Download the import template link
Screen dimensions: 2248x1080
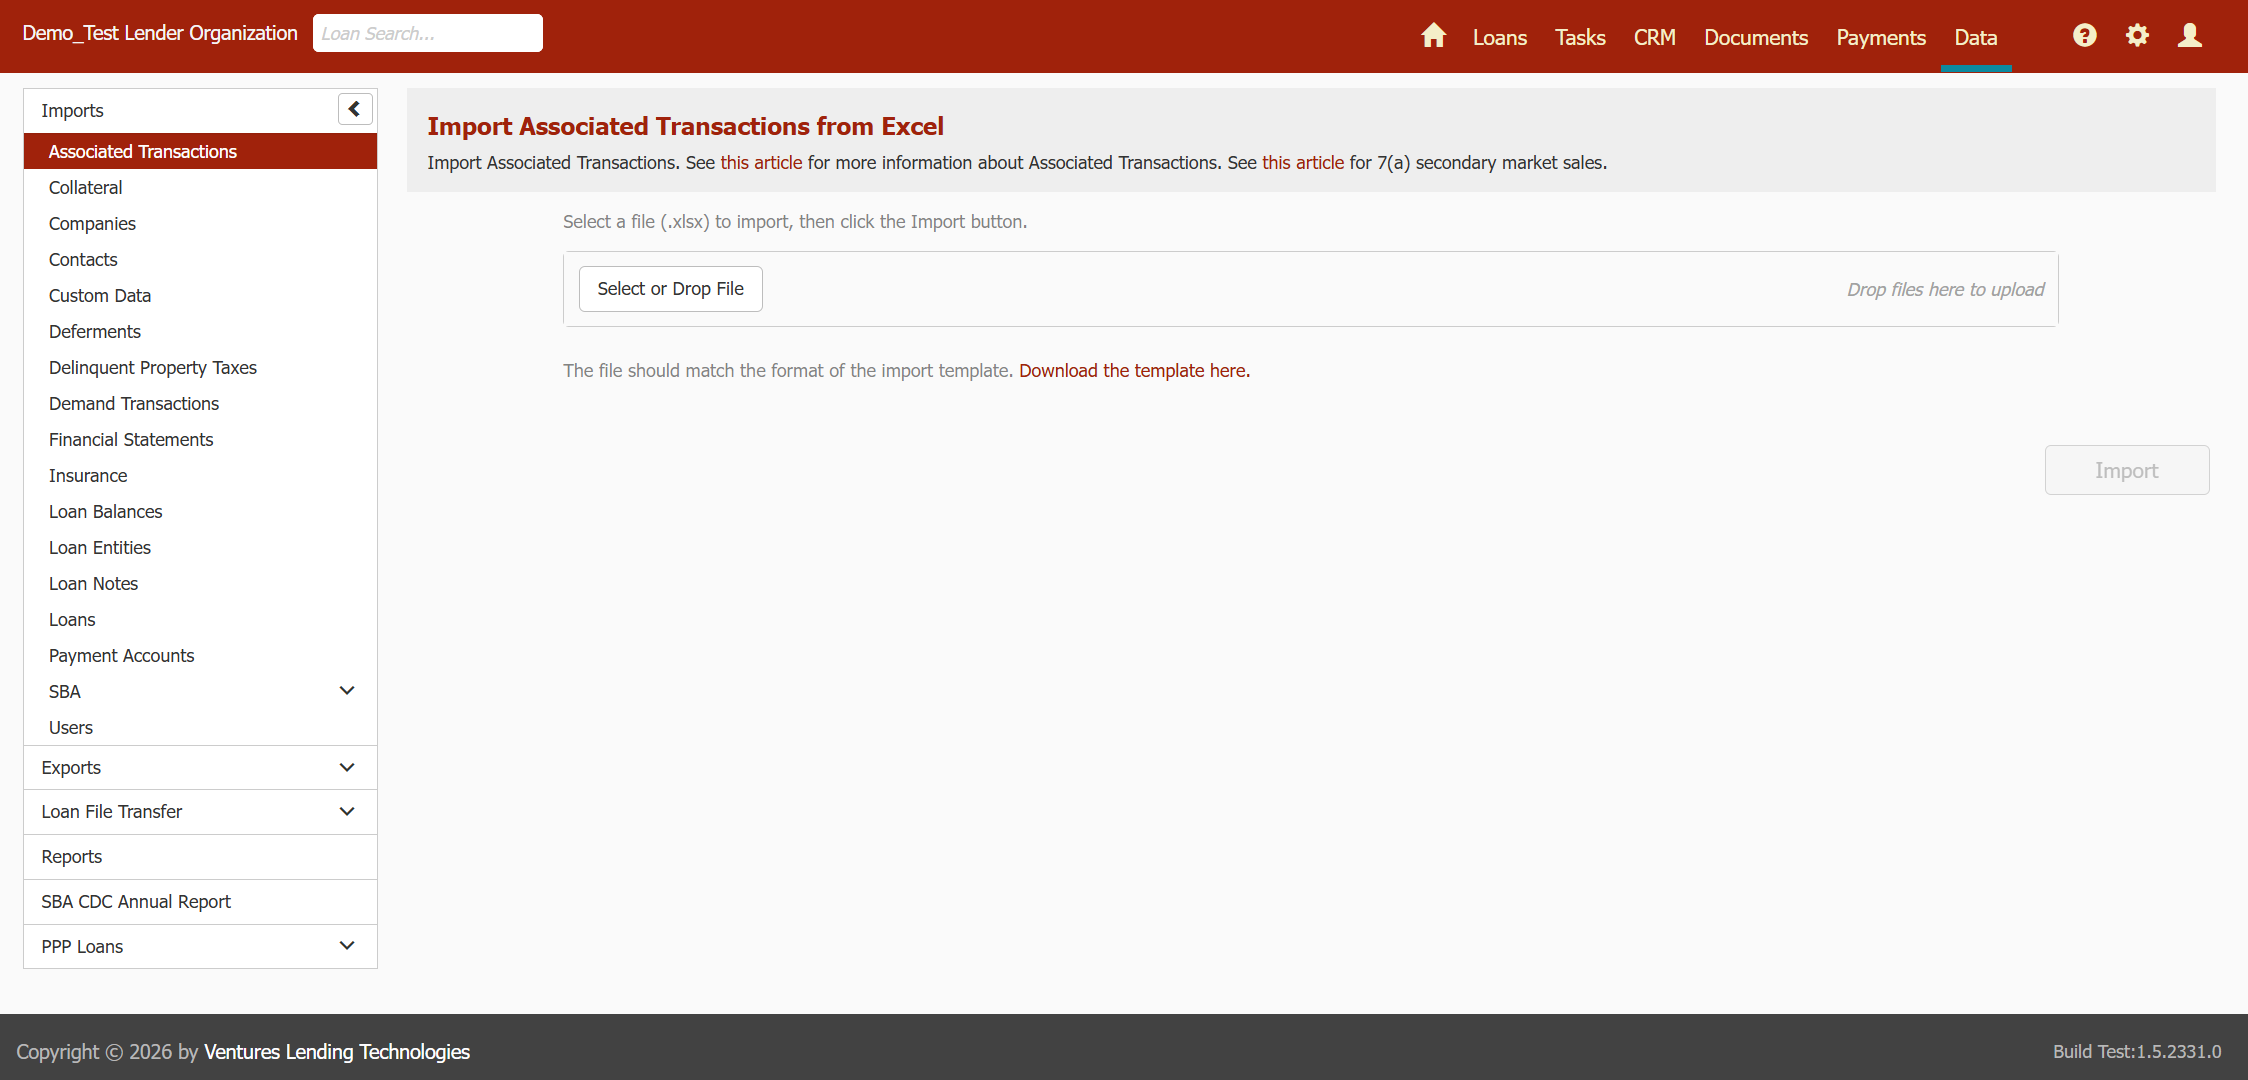1134,371
